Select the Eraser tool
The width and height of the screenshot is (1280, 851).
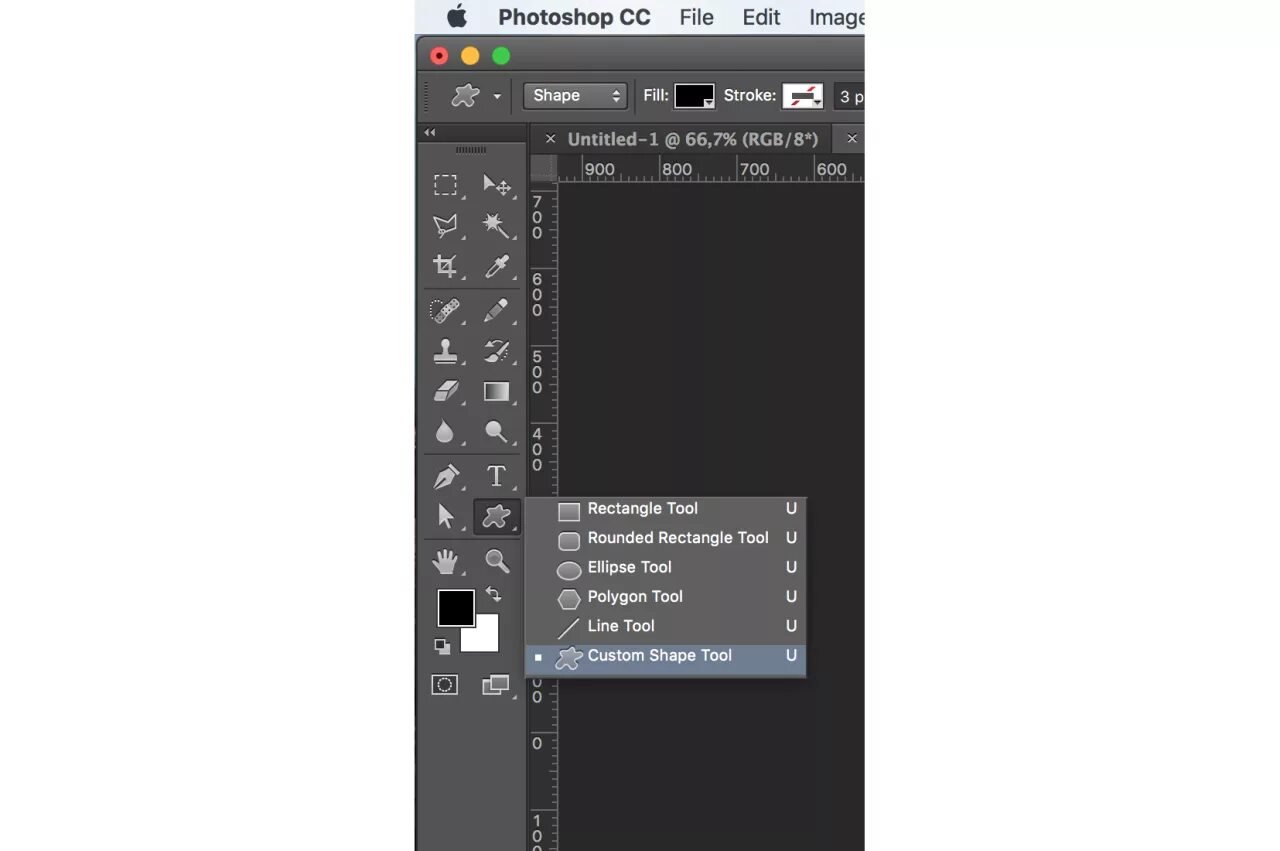tap(445, 391)
